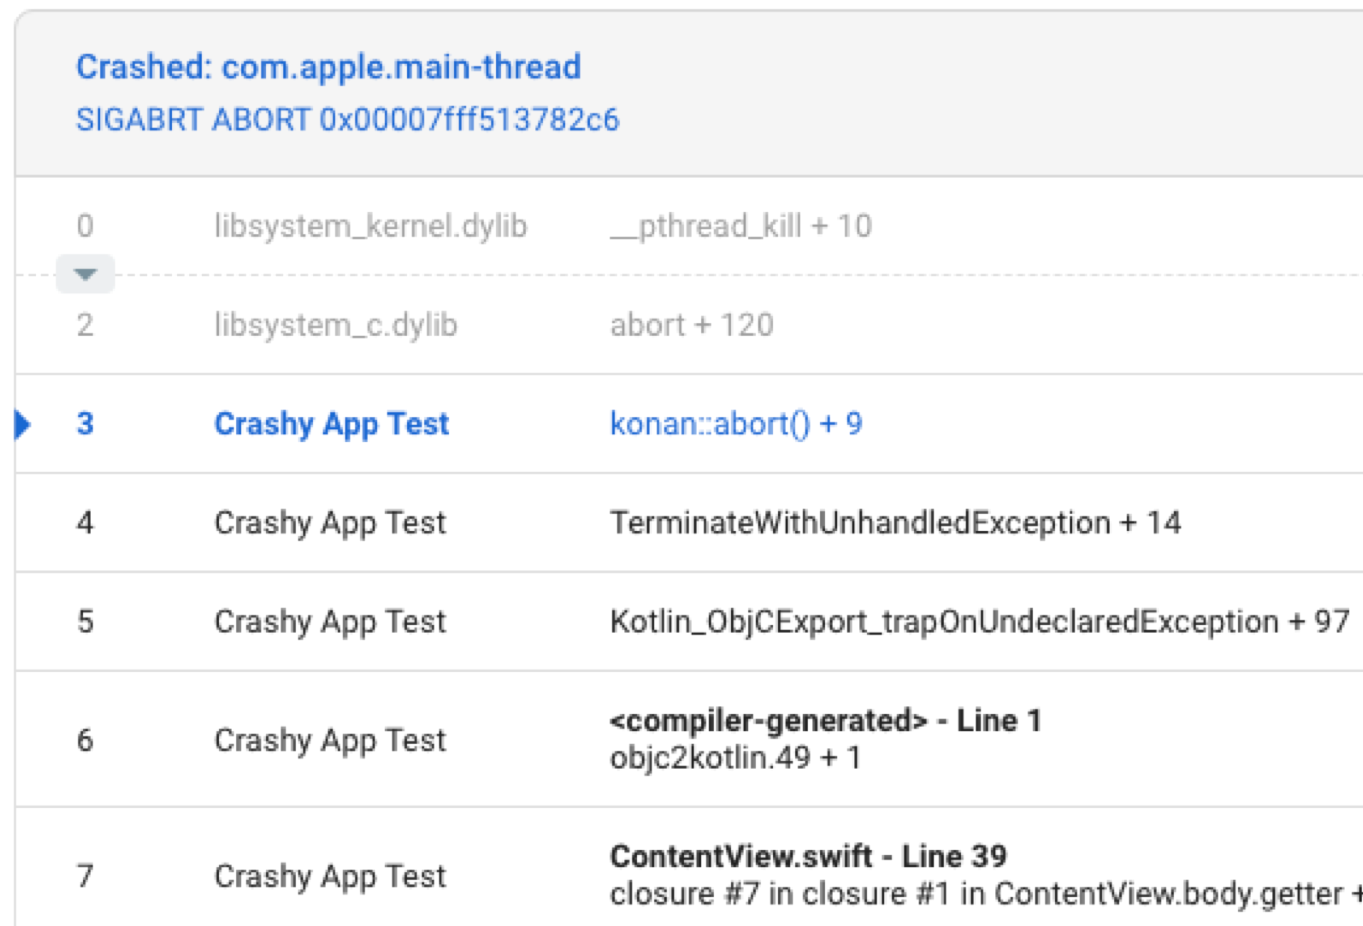Click Crashy App Test in frame 5

point(330,622)
